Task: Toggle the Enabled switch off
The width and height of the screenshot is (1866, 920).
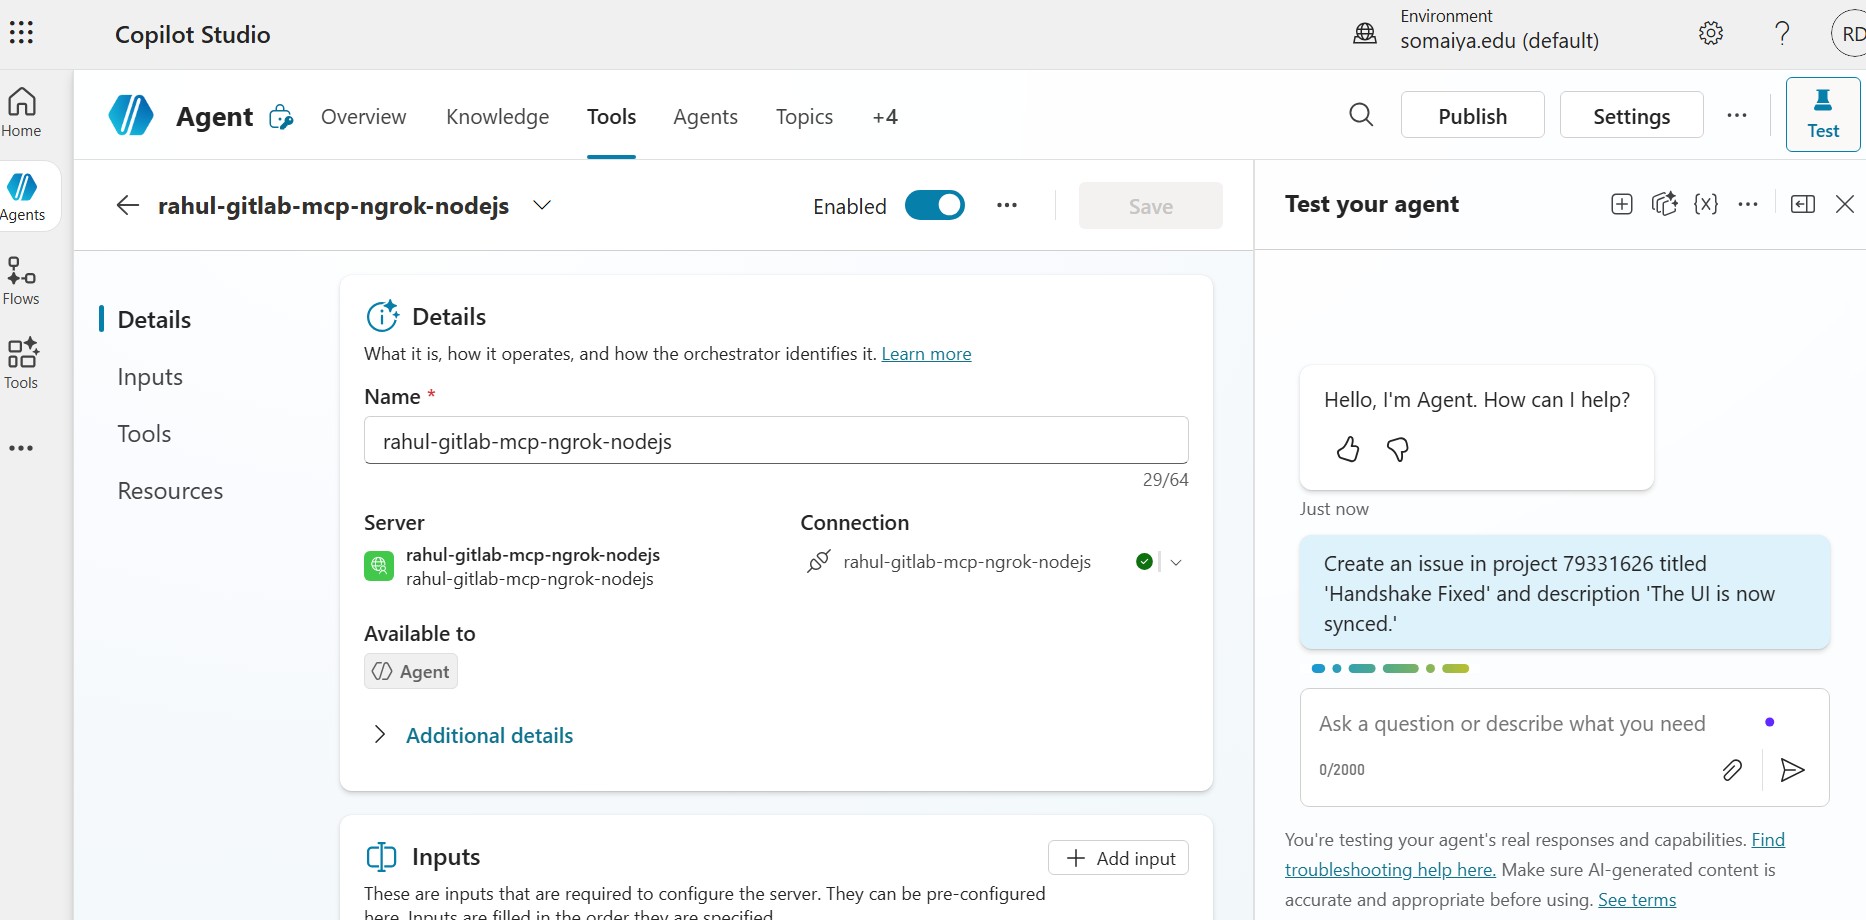Action: [935, 205]
